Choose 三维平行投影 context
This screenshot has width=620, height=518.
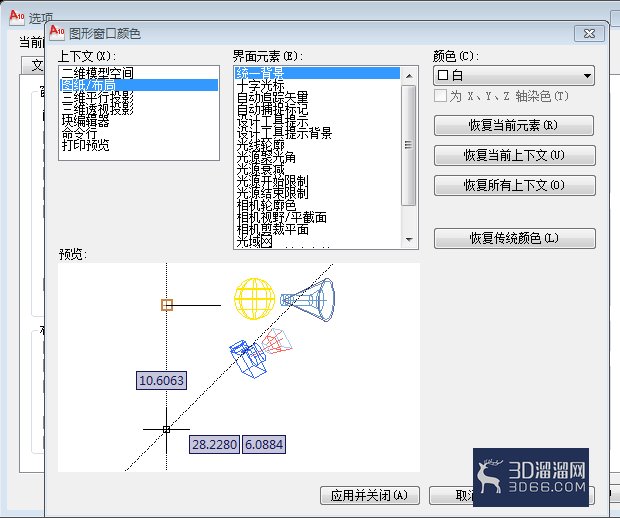pos(139,97)
